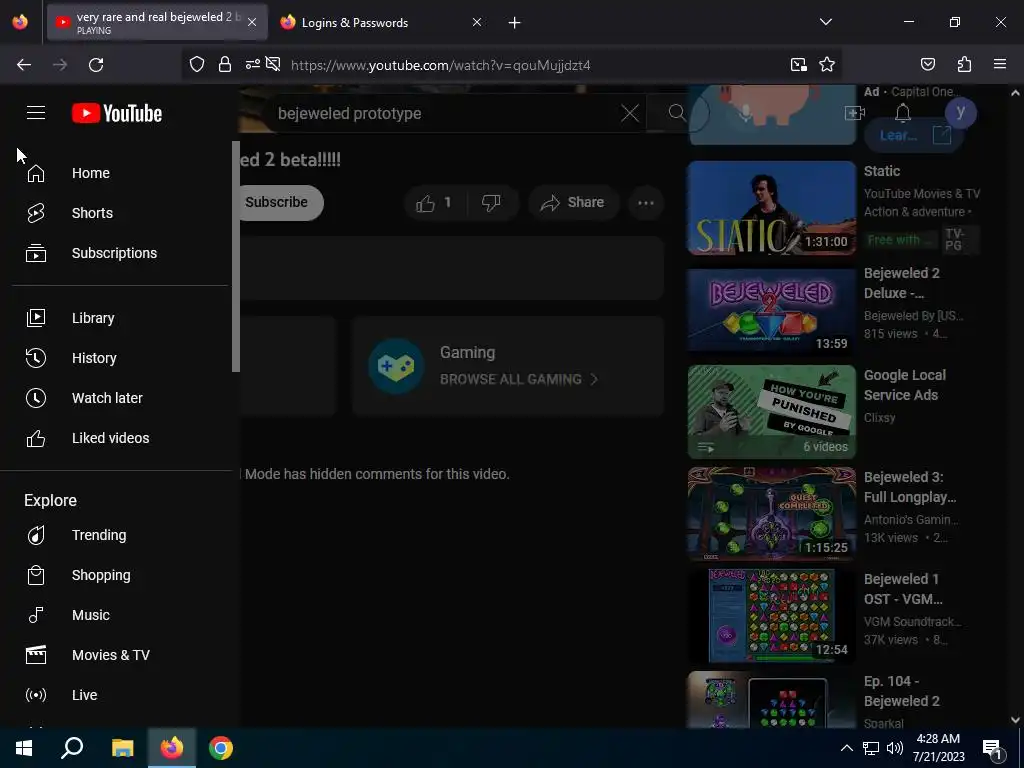Open the account avatar menu
Screen dimensions: 1024x768
click(960, 112)
